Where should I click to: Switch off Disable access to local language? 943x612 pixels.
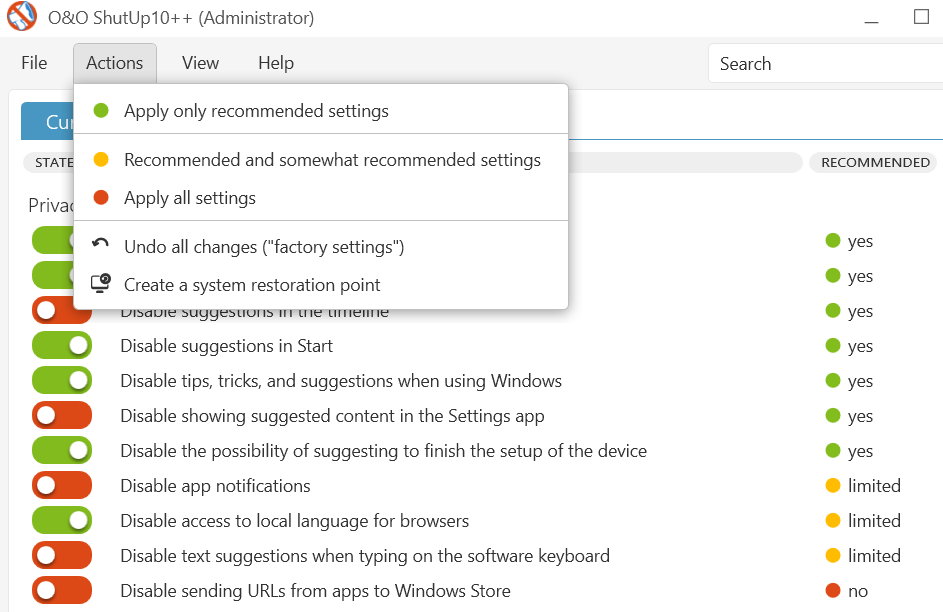(62, 520)
